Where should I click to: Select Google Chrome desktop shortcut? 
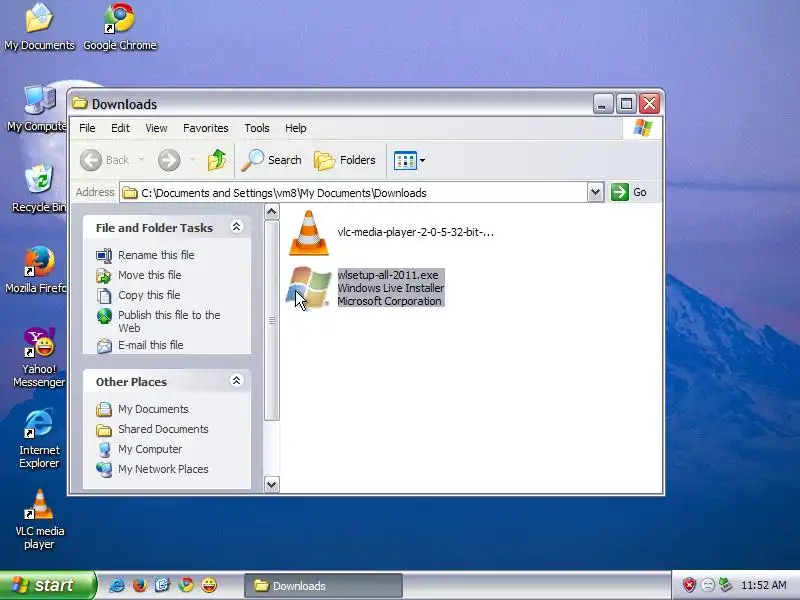[x=120, y=27]
